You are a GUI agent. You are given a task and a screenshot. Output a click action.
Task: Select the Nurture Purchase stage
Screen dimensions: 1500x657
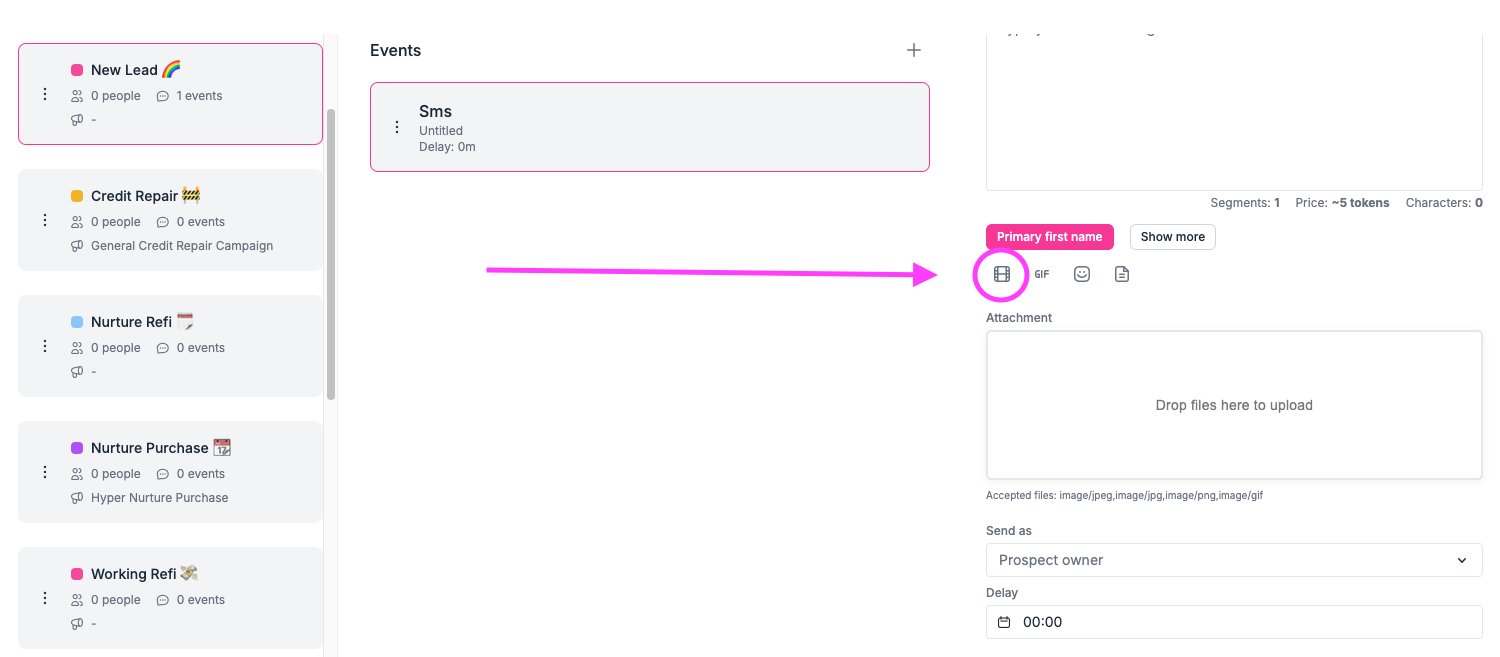180,472
